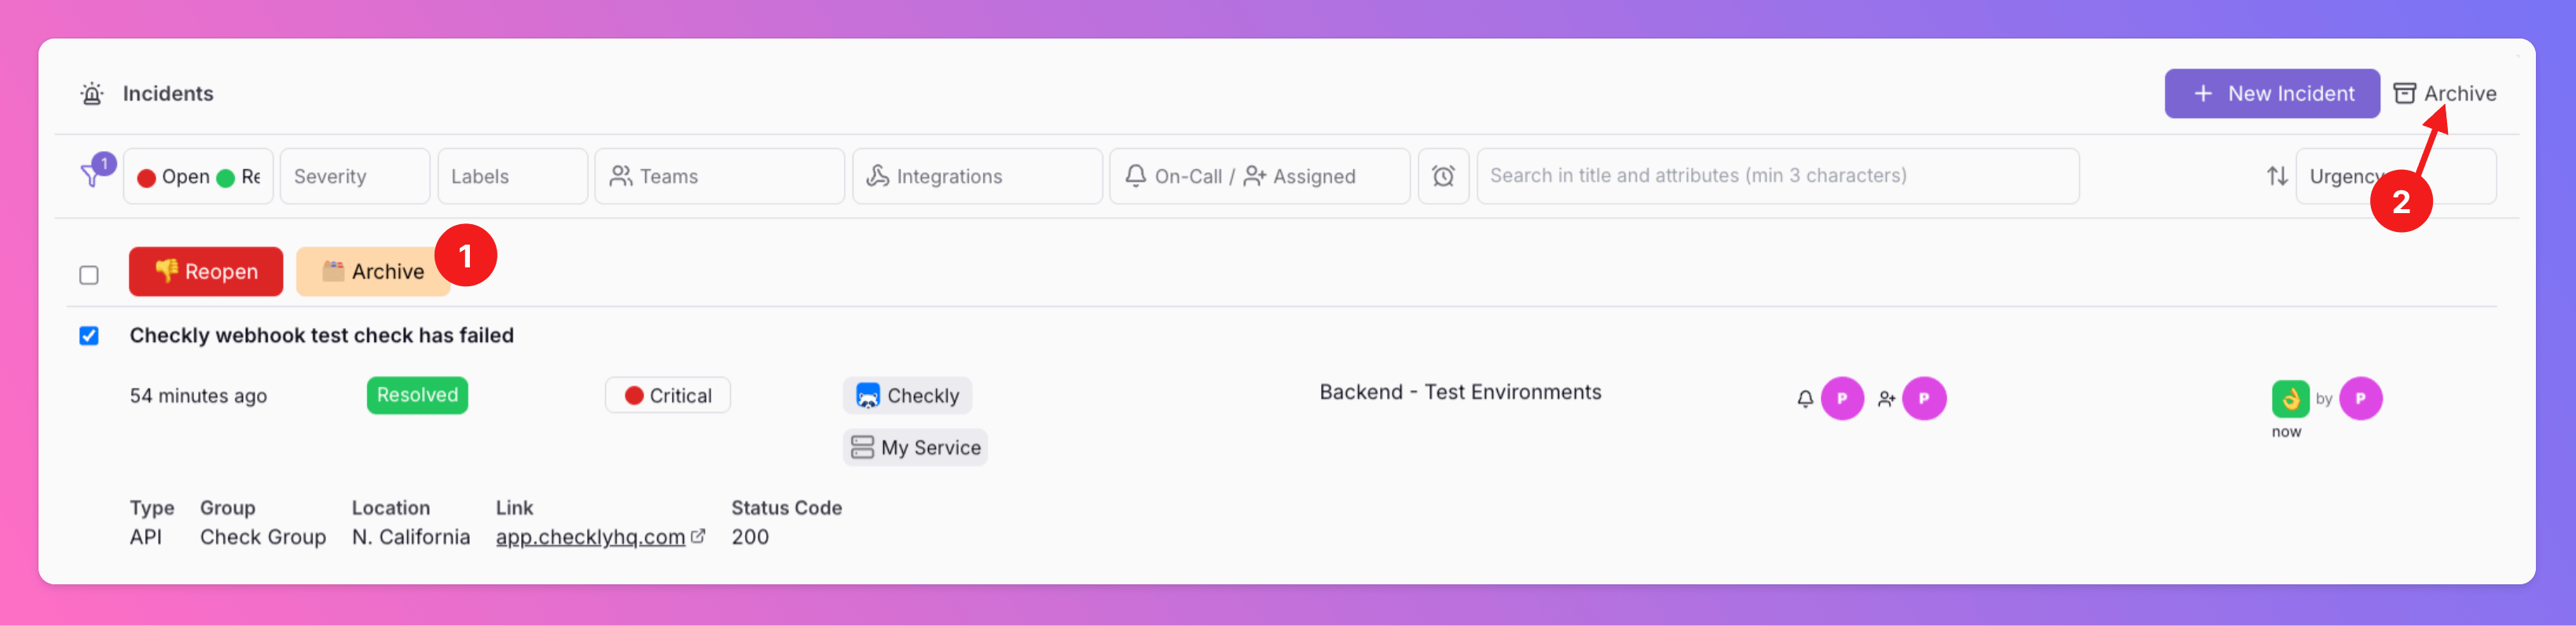
Task: Click the alarm clock snooze filter icon
Action: coord(1442,176)
